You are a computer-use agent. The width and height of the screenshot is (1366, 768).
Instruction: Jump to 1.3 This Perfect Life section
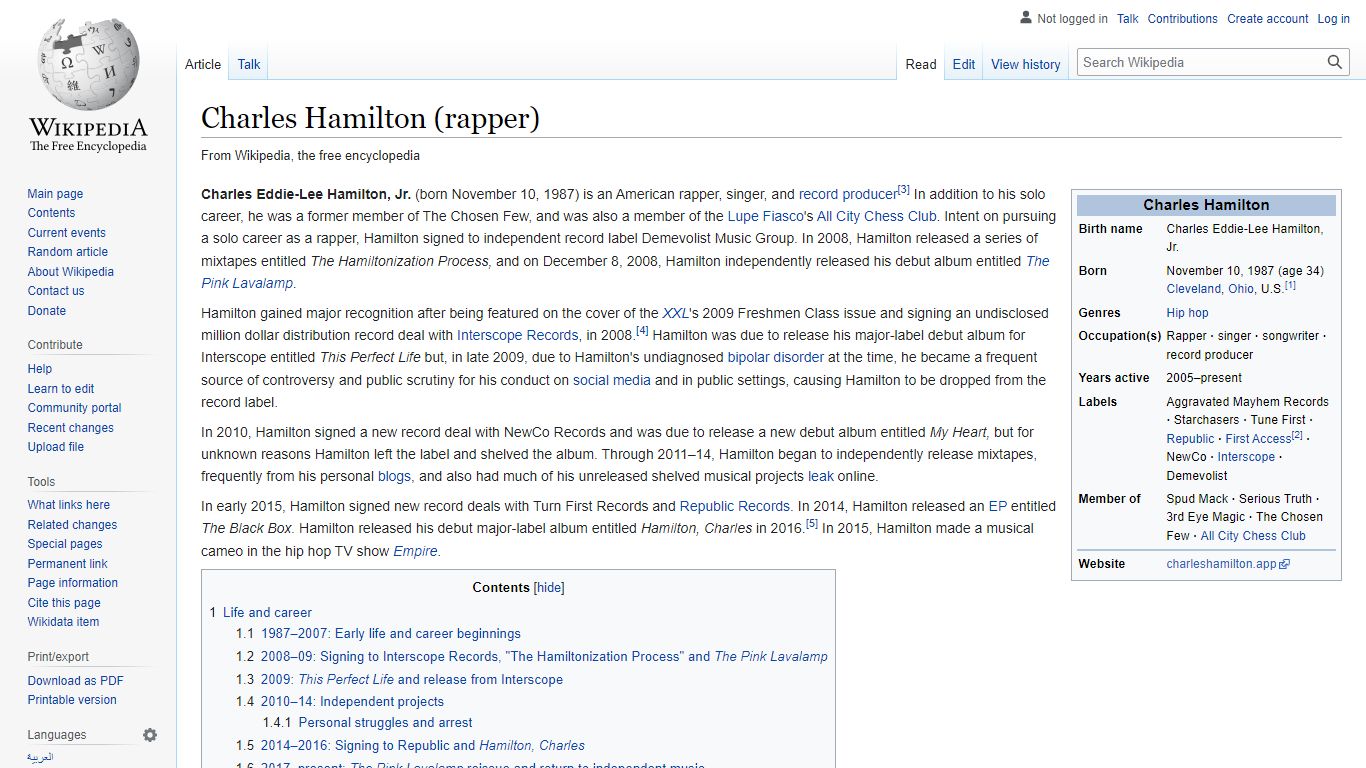[399, 679]
